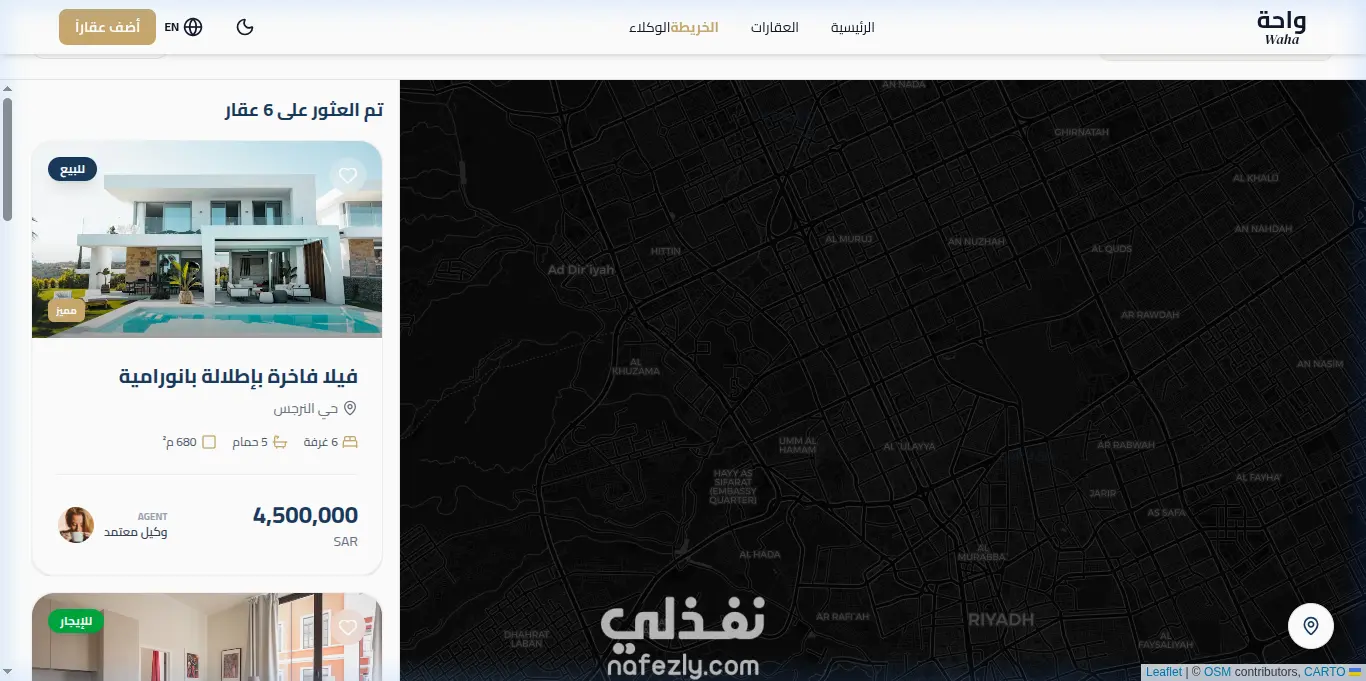This screenshot has height=681, width=1366.
Task: Switch language using the globe EN button
Action: click(x=184, y=27)
